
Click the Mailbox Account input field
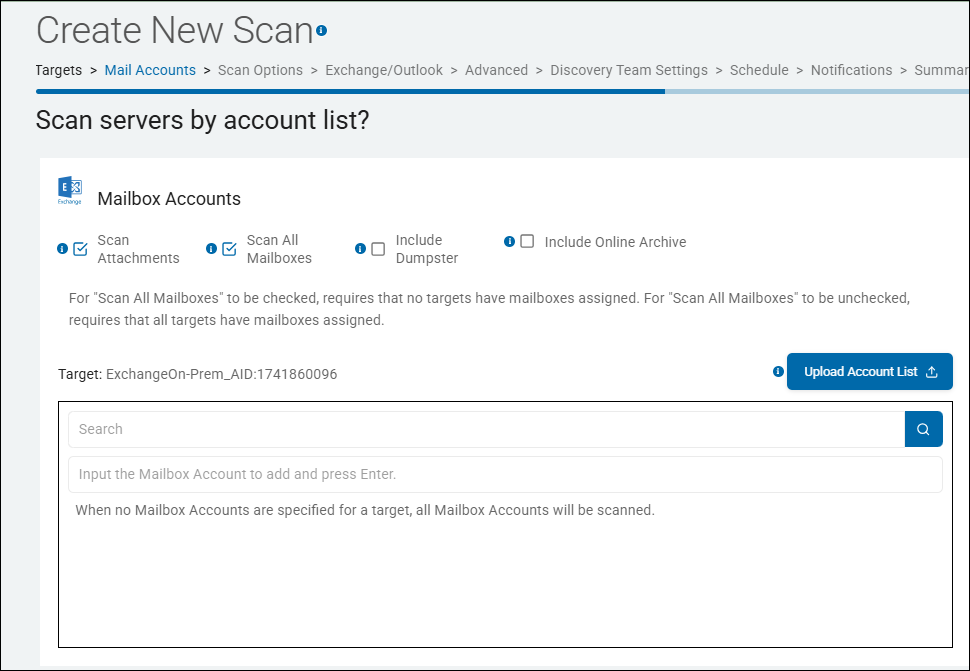tap(505, 474)
